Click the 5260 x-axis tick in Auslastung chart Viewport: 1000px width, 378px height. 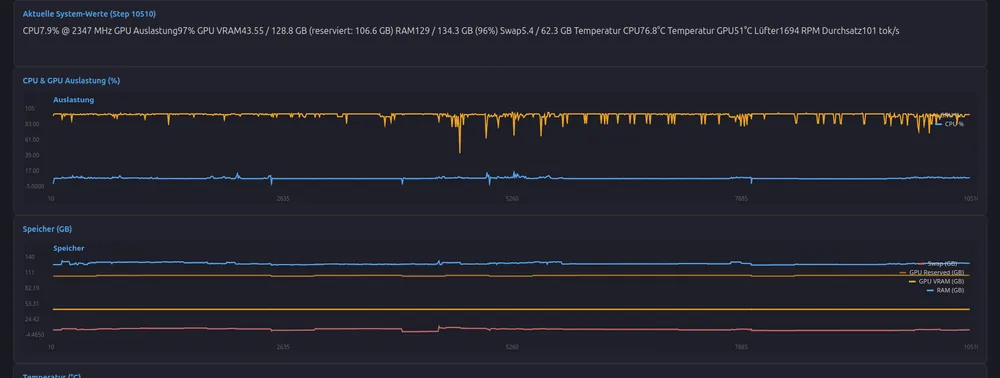(512, 198)
